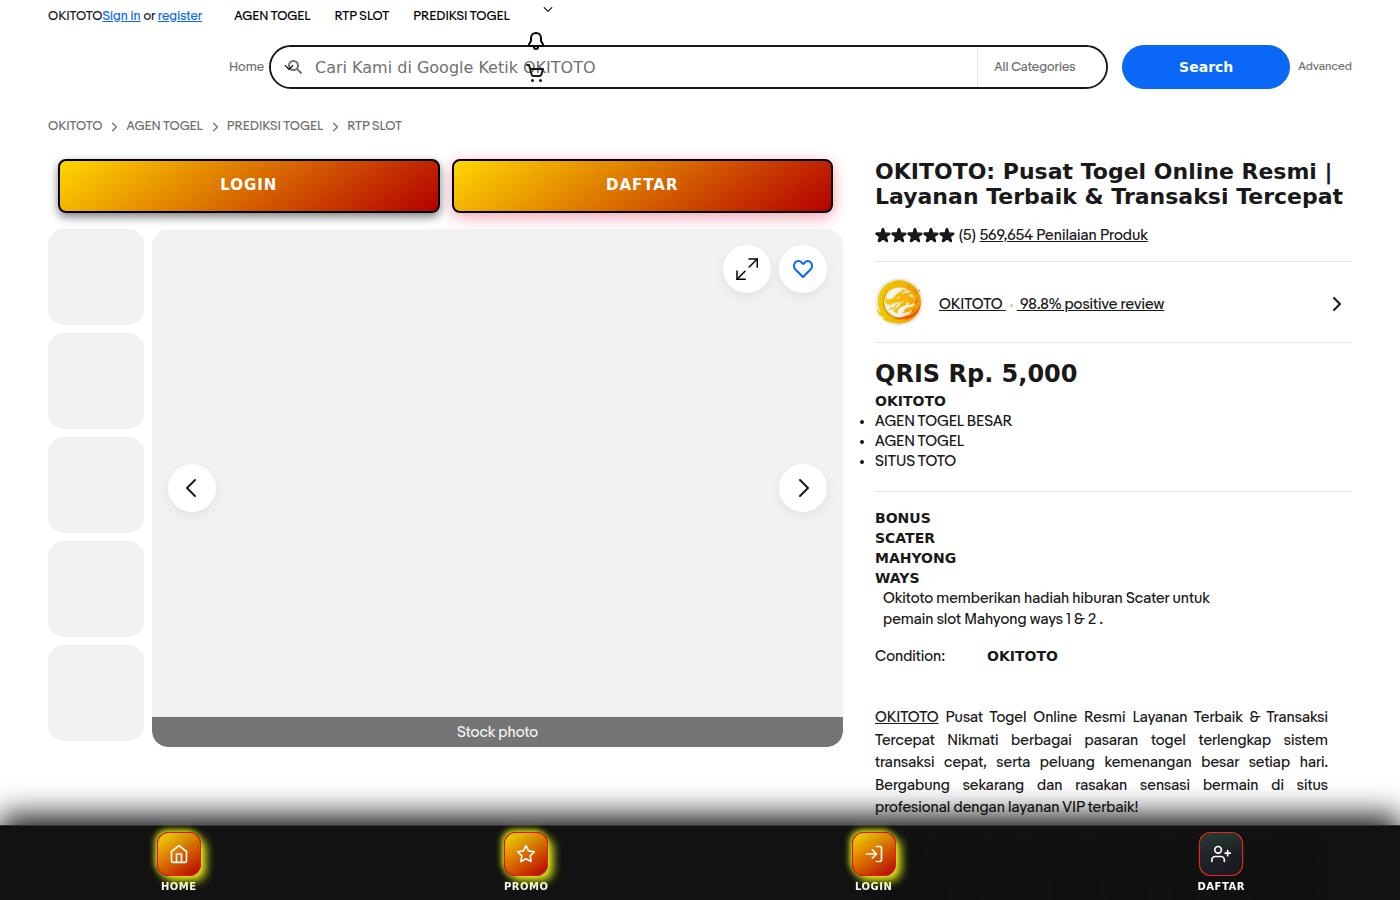Image resolution: width=1400 pixels, height=900 pixels.
Task: Expand the product image to fullscreen
Action: pos(747,269)
